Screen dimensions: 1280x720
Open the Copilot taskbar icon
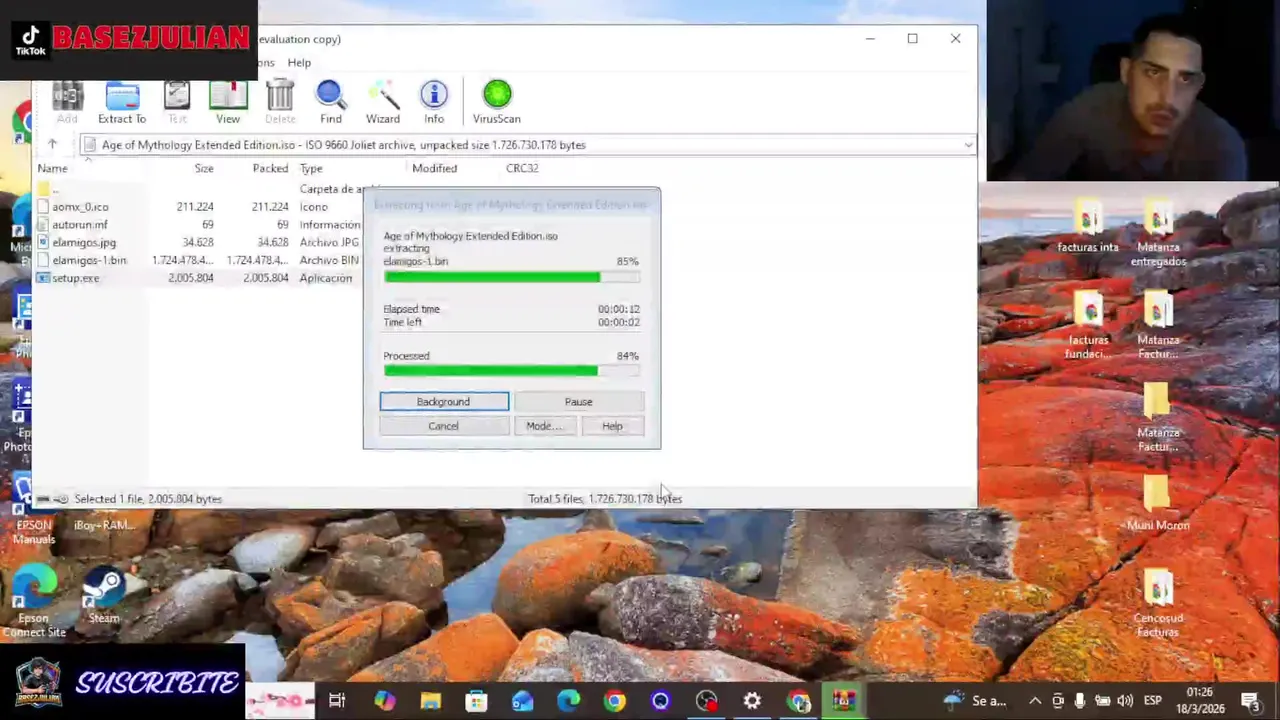pyautogui.click(x=384, y=701)
